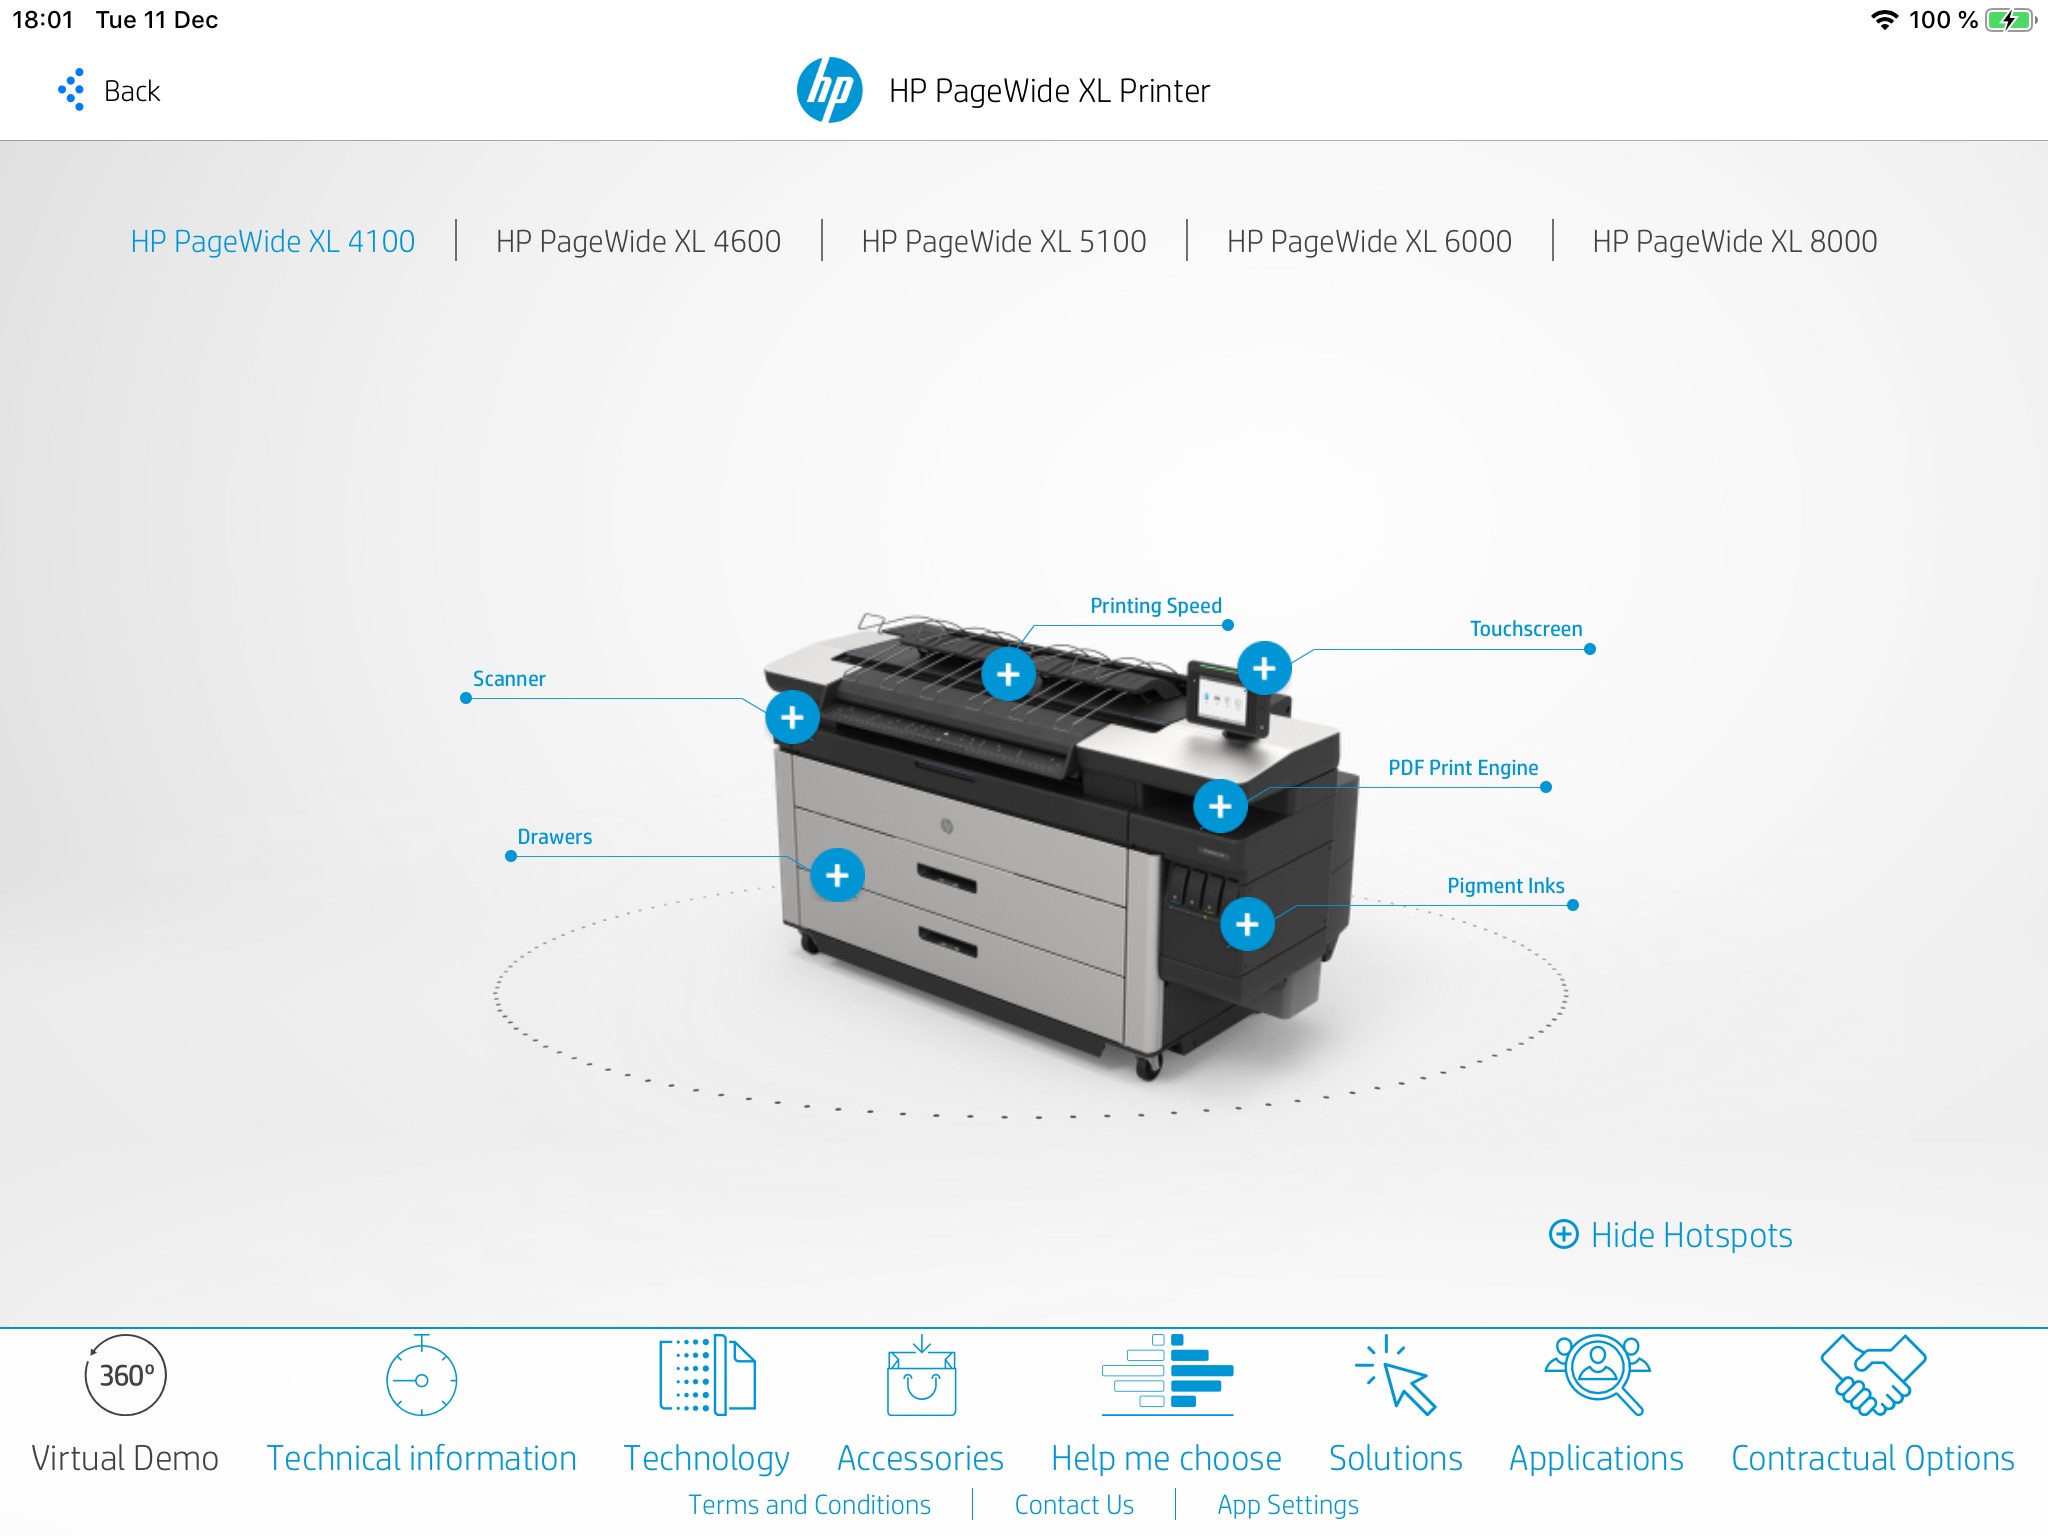Select HP PageWide XL 8000 tab

(1734, 242)
